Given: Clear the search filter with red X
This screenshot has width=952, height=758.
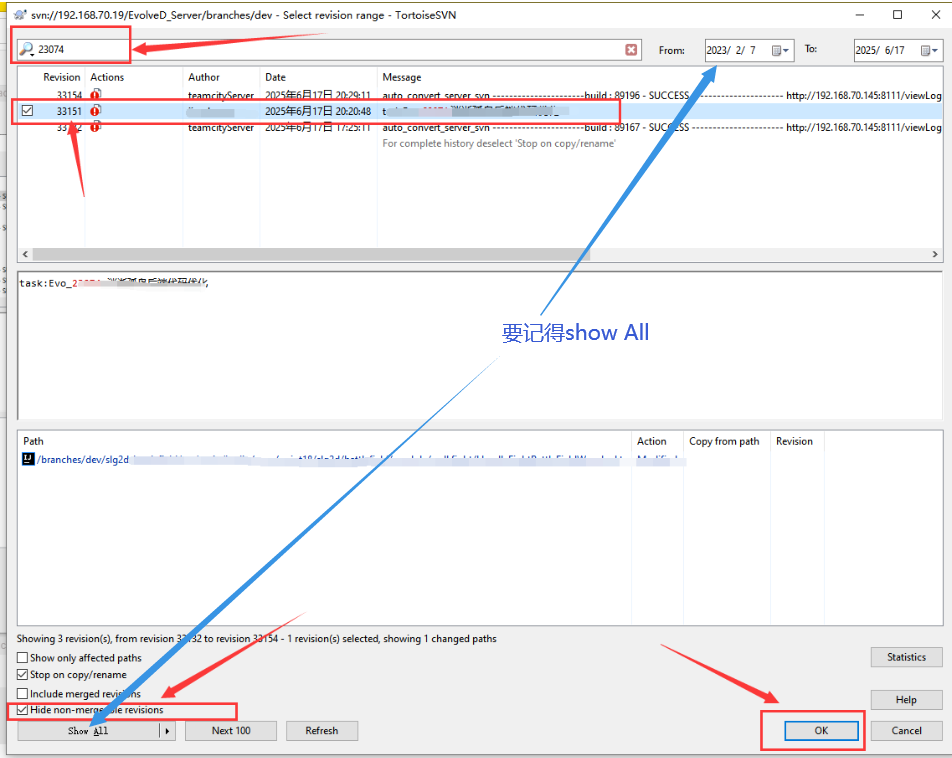Looking at the screenshot, I should 631,50.
